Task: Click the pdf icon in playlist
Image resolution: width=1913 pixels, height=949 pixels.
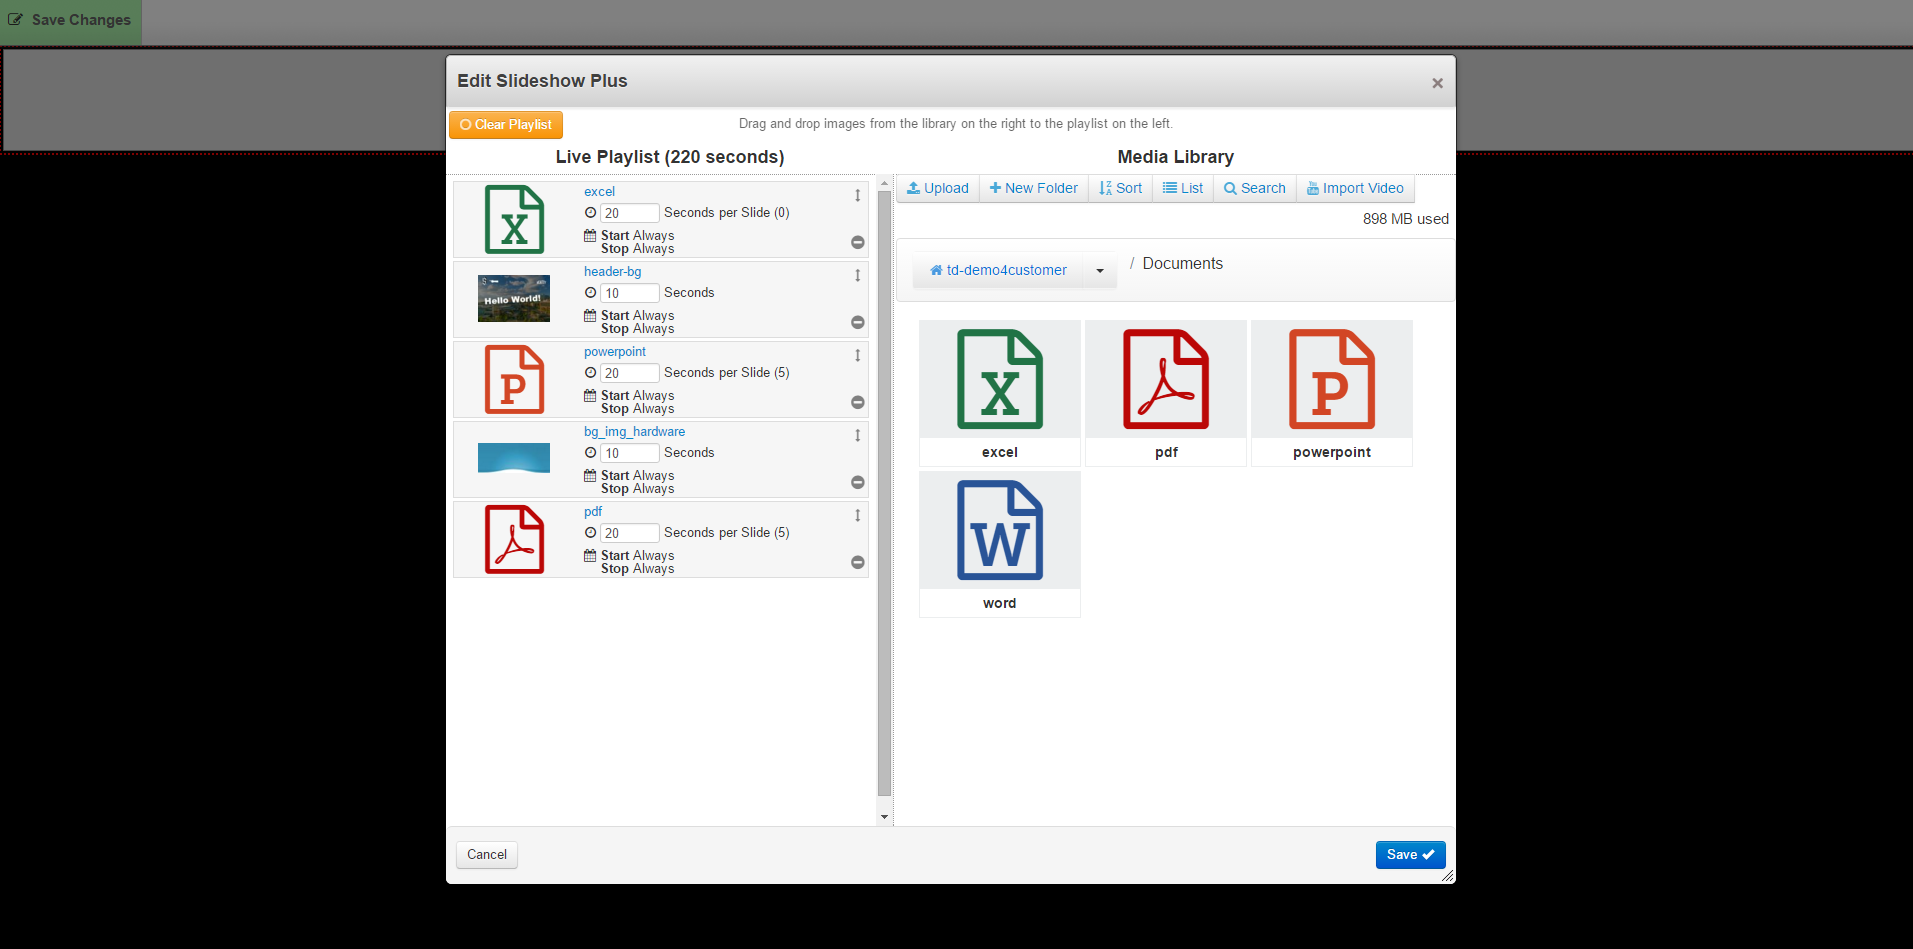Action: tap(514, 539)
